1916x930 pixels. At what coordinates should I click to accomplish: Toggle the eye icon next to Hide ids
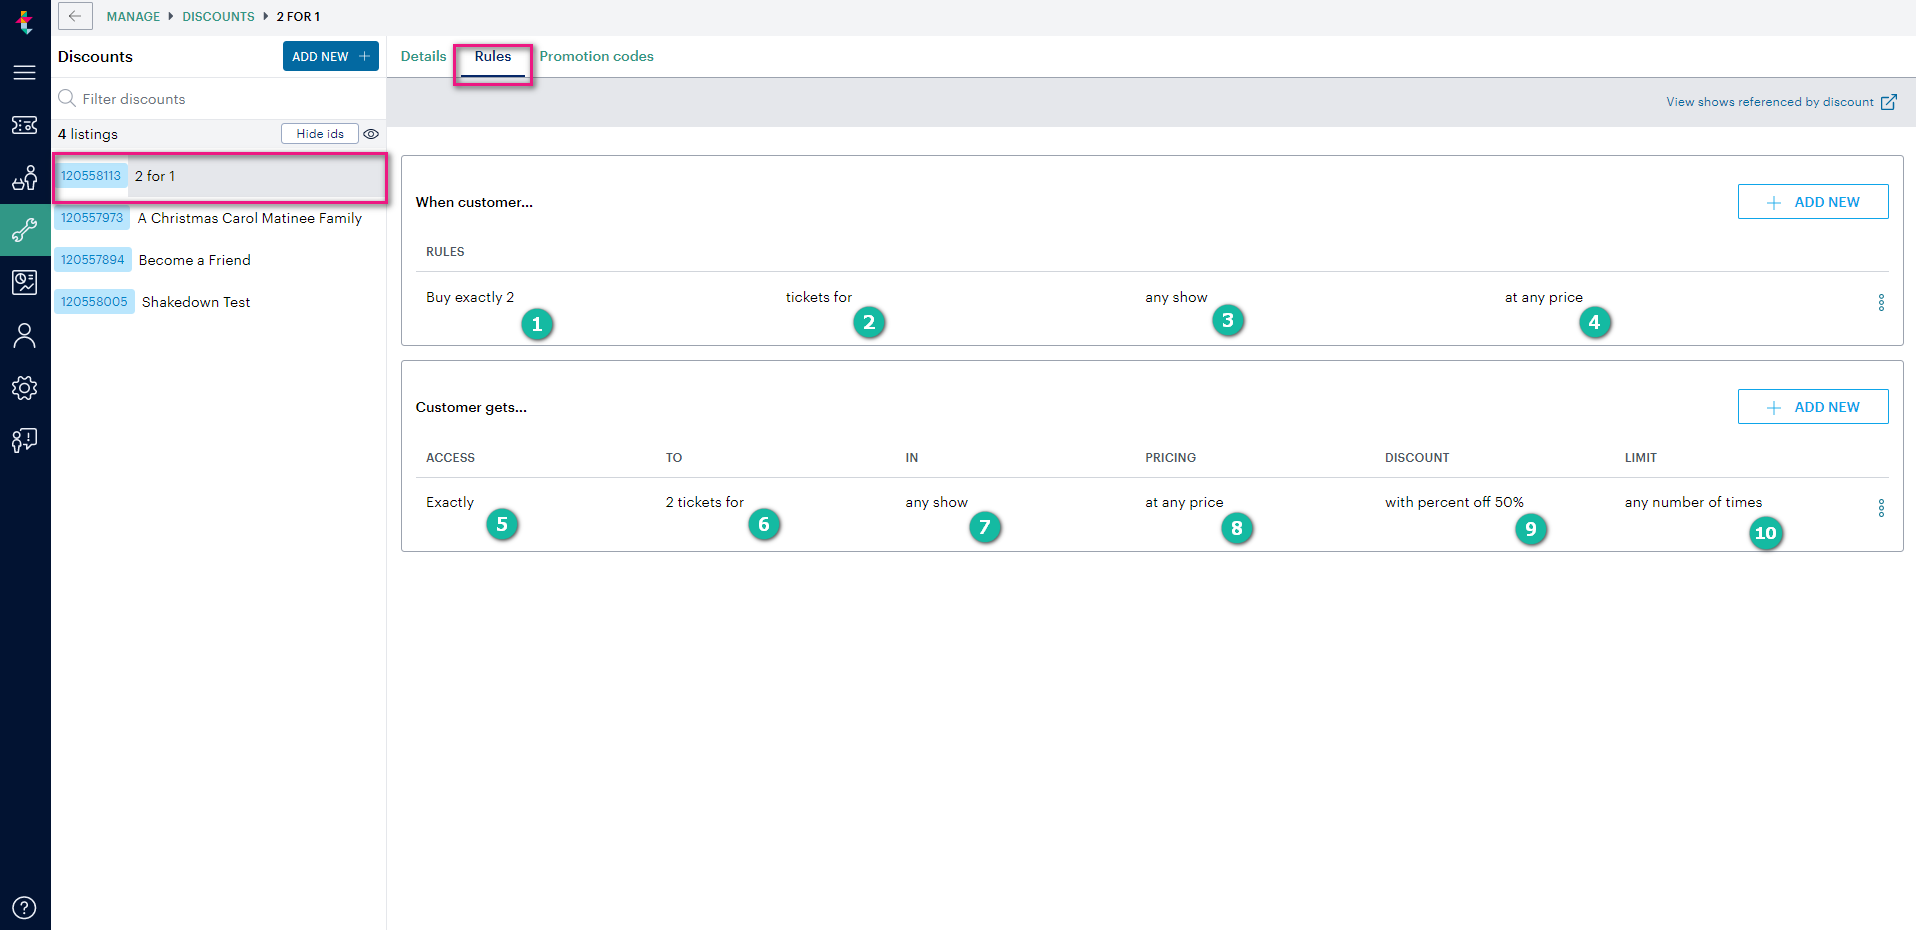(371, 134)
